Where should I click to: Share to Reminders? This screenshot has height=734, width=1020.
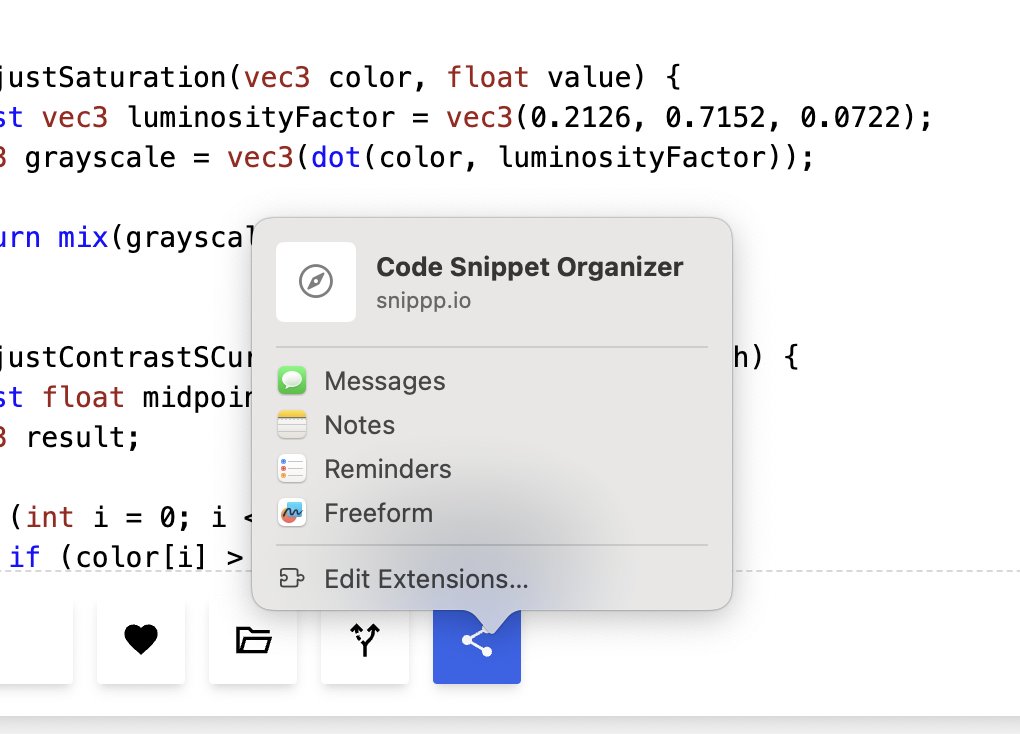(x=492, y=469)
